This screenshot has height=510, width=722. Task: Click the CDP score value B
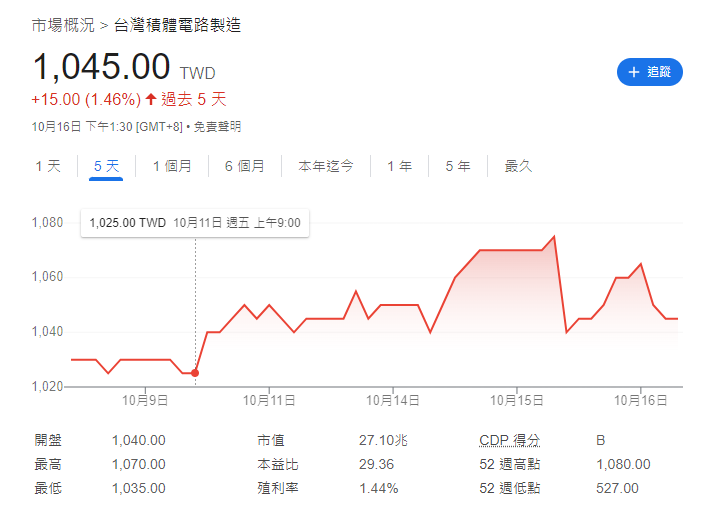coord(600,440)
